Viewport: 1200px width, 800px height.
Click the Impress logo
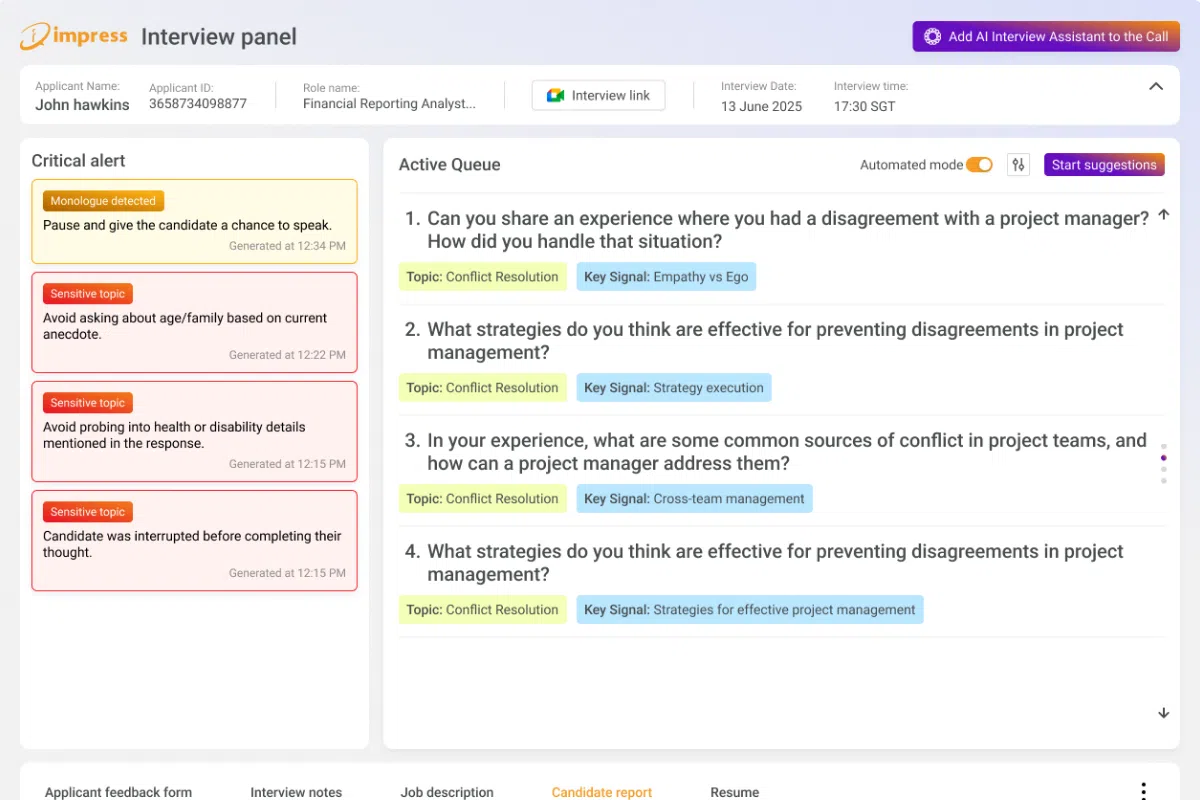74,37
